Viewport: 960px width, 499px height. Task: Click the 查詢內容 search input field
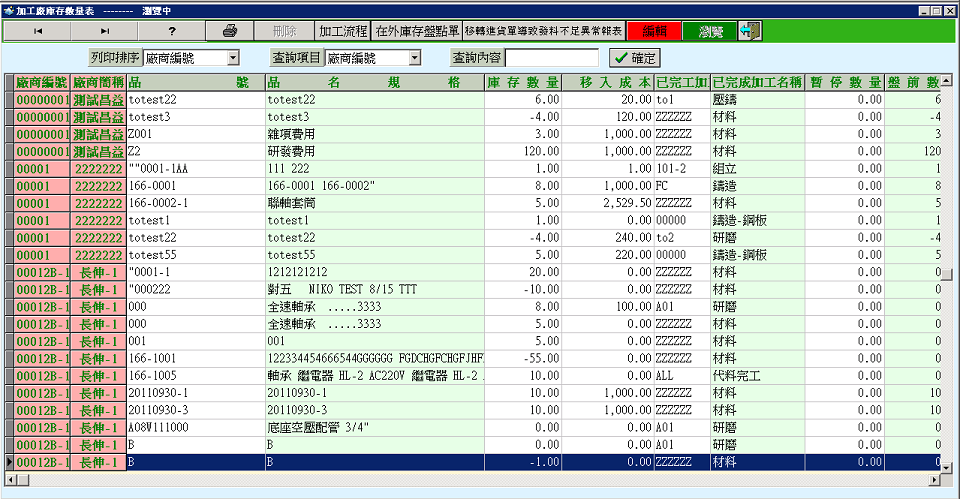click(551, 59)
